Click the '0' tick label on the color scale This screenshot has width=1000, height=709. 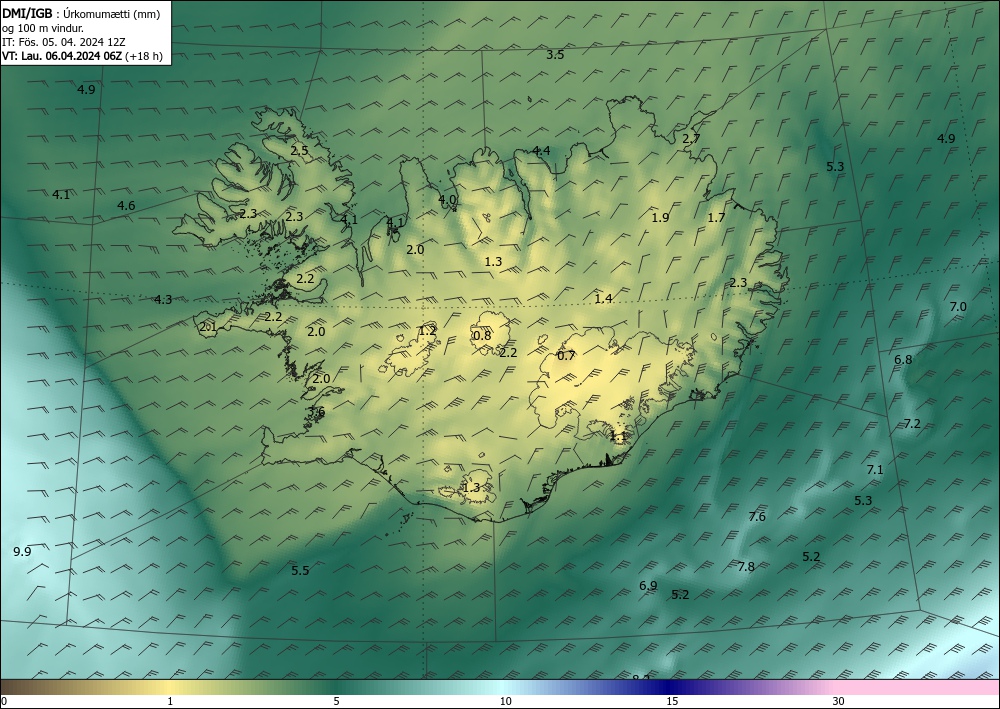4,702
